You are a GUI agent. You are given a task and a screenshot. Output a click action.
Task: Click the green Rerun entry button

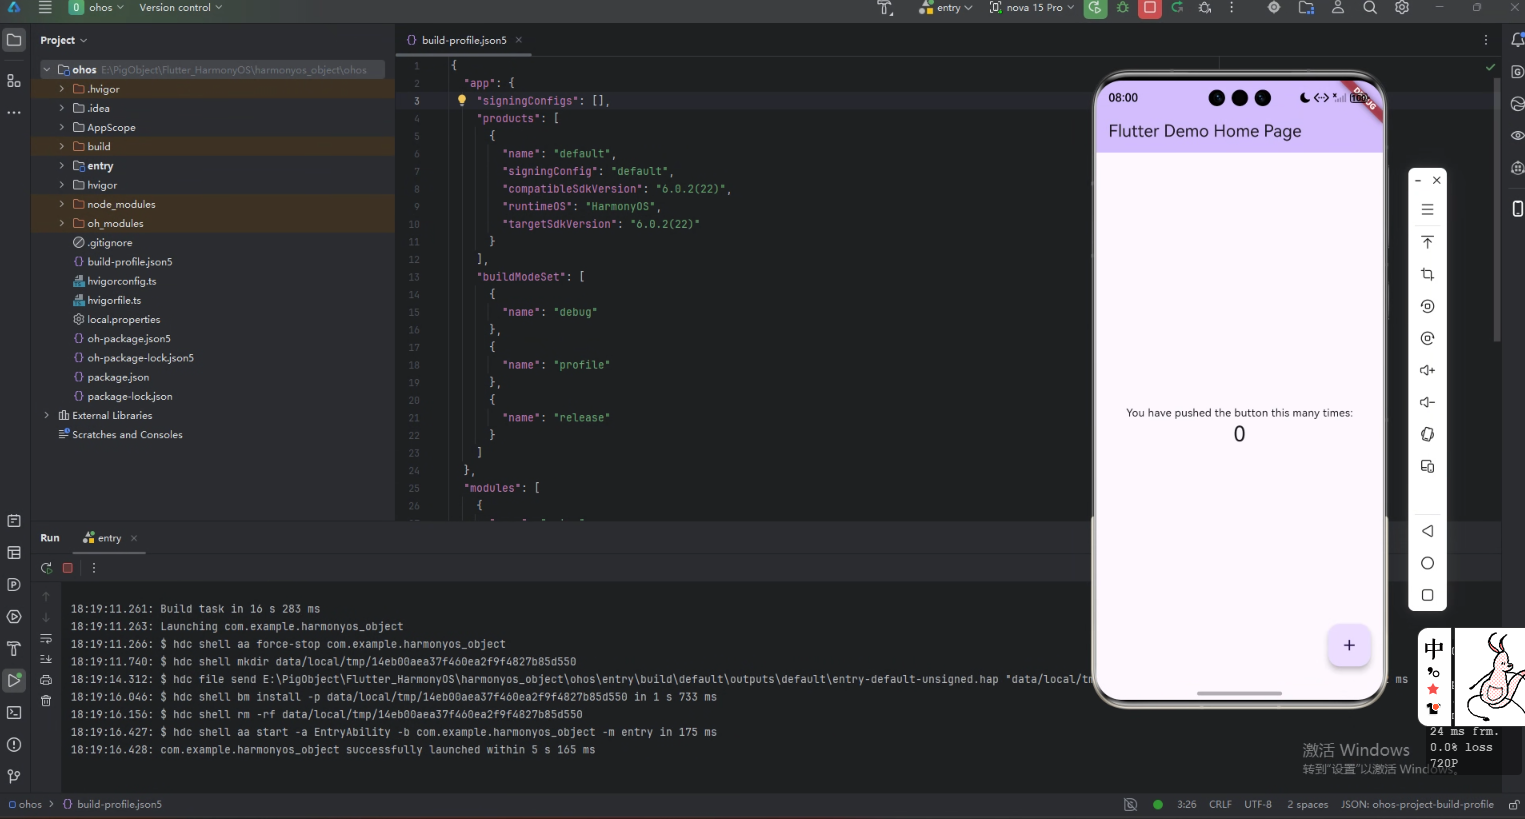(1096, 8)
